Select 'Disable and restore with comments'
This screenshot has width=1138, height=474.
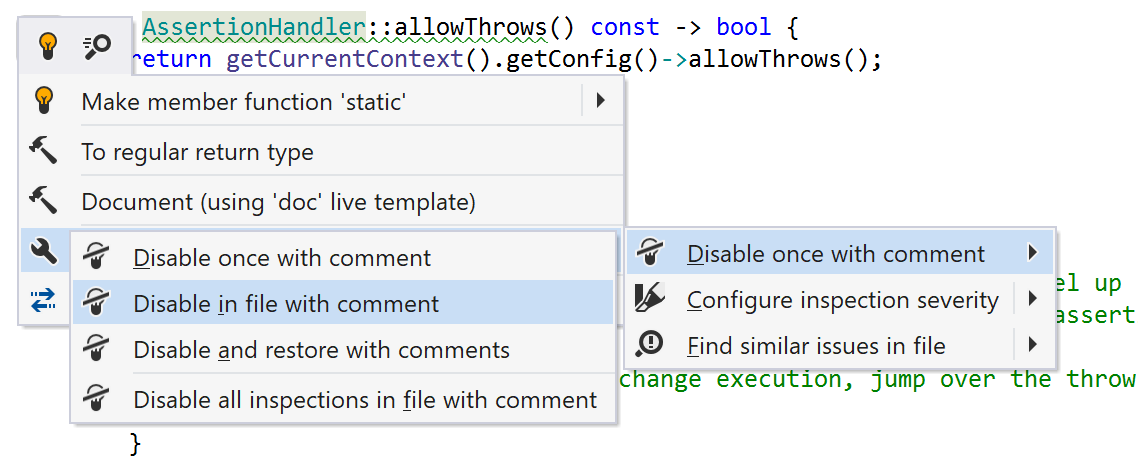coord(321,351)
